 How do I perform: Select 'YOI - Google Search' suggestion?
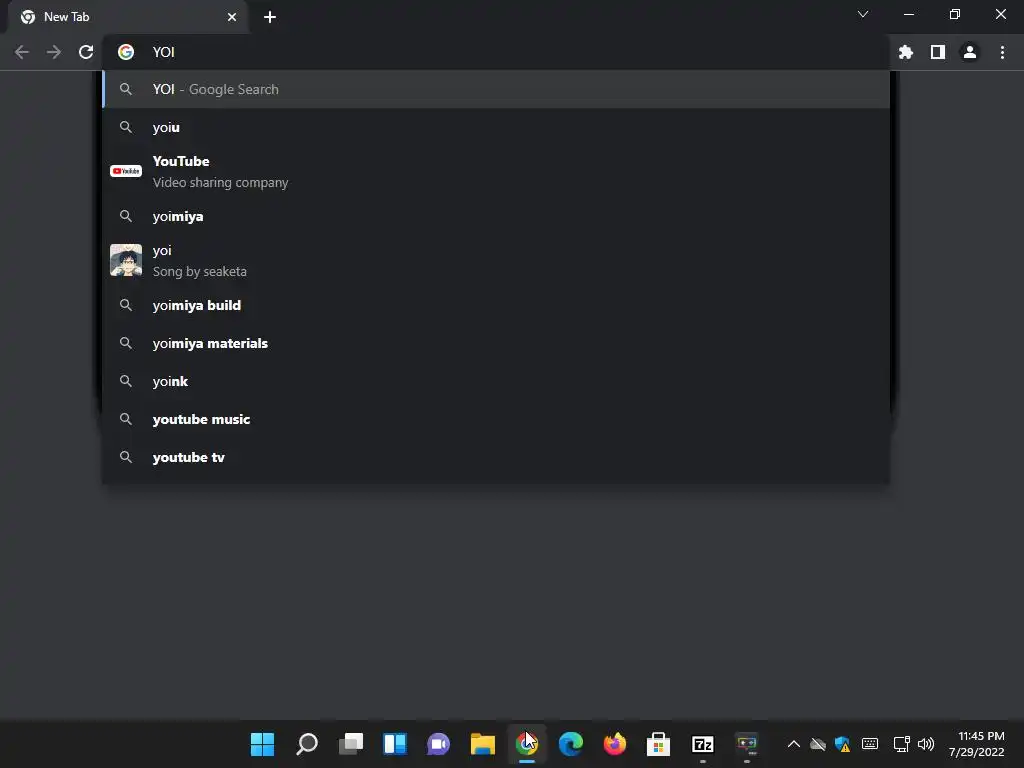pyautogui.click(x=496, y=89)
